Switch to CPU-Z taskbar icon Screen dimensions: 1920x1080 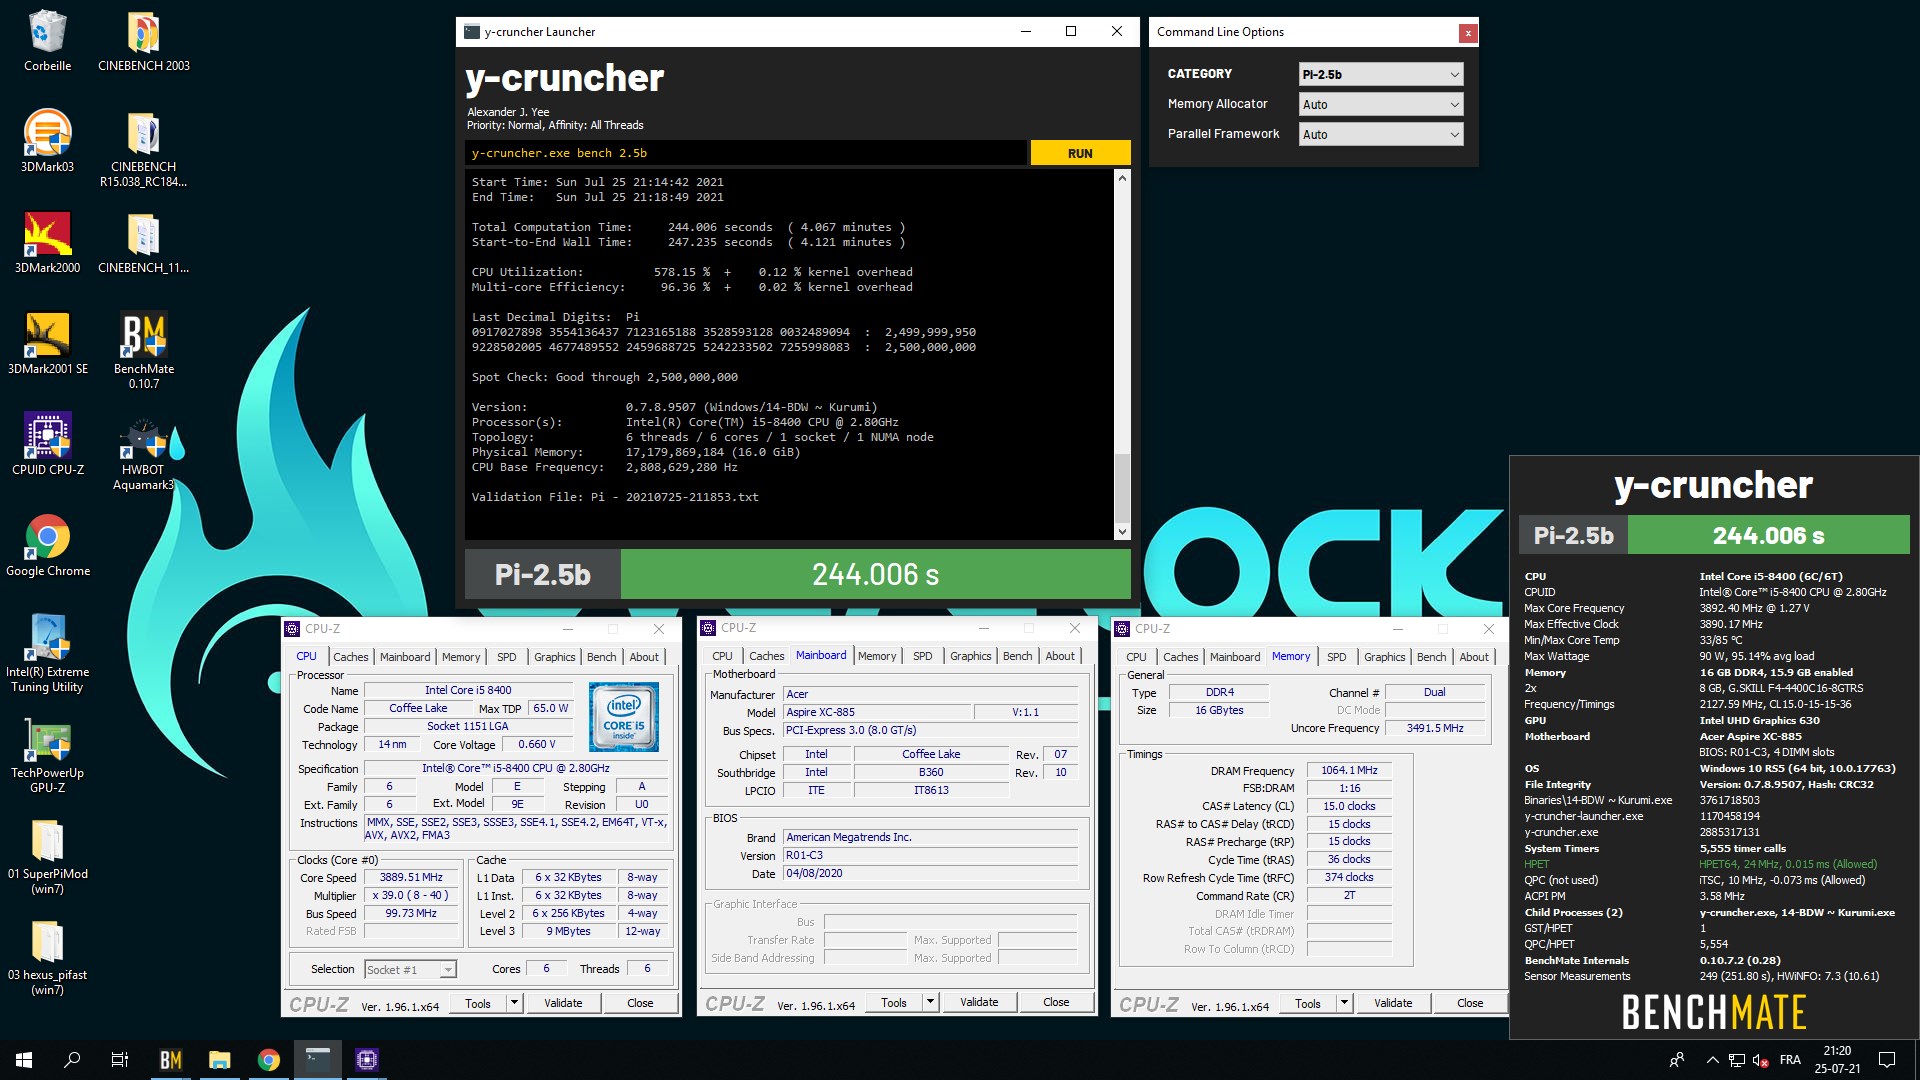pos(367,1060)
